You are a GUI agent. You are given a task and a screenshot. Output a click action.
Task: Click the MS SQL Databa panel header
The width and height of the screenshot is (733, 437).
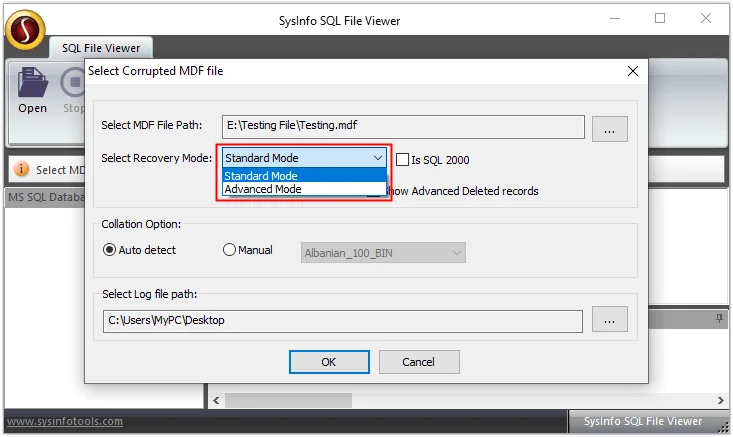coord(45,197)
